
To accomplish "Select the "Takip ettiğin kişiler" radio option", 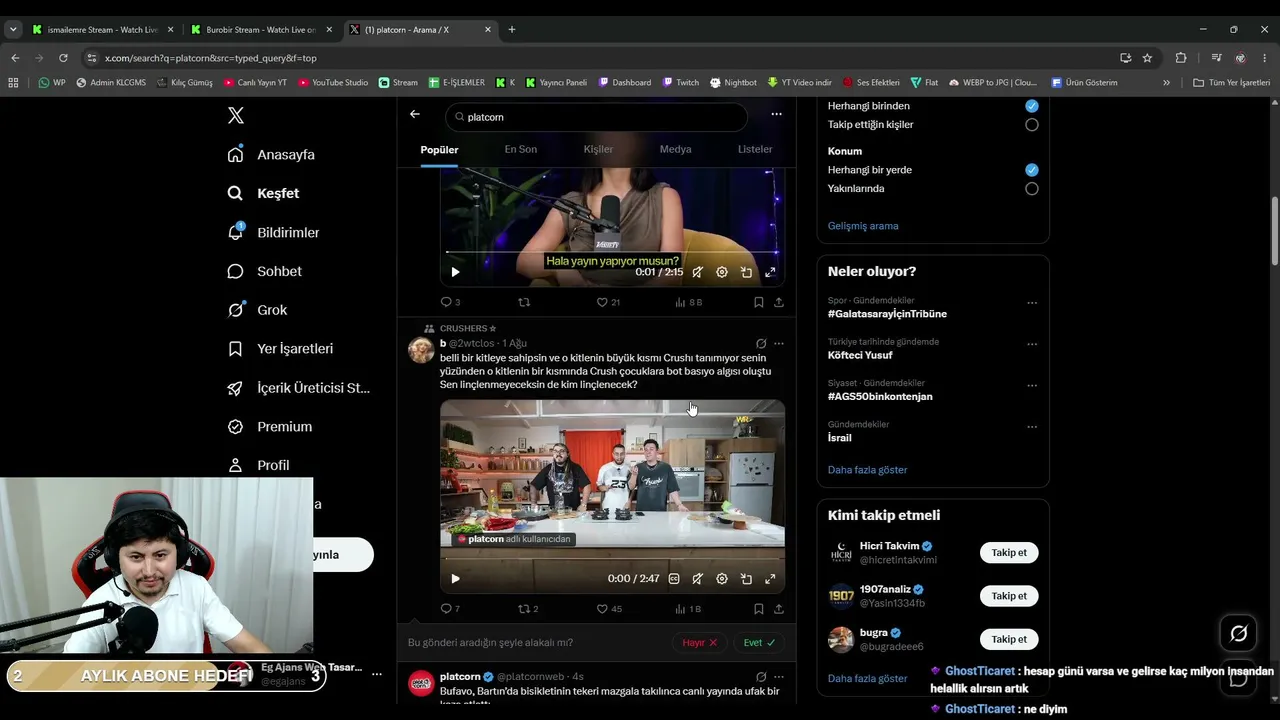I will click(x=1032, y=125).
